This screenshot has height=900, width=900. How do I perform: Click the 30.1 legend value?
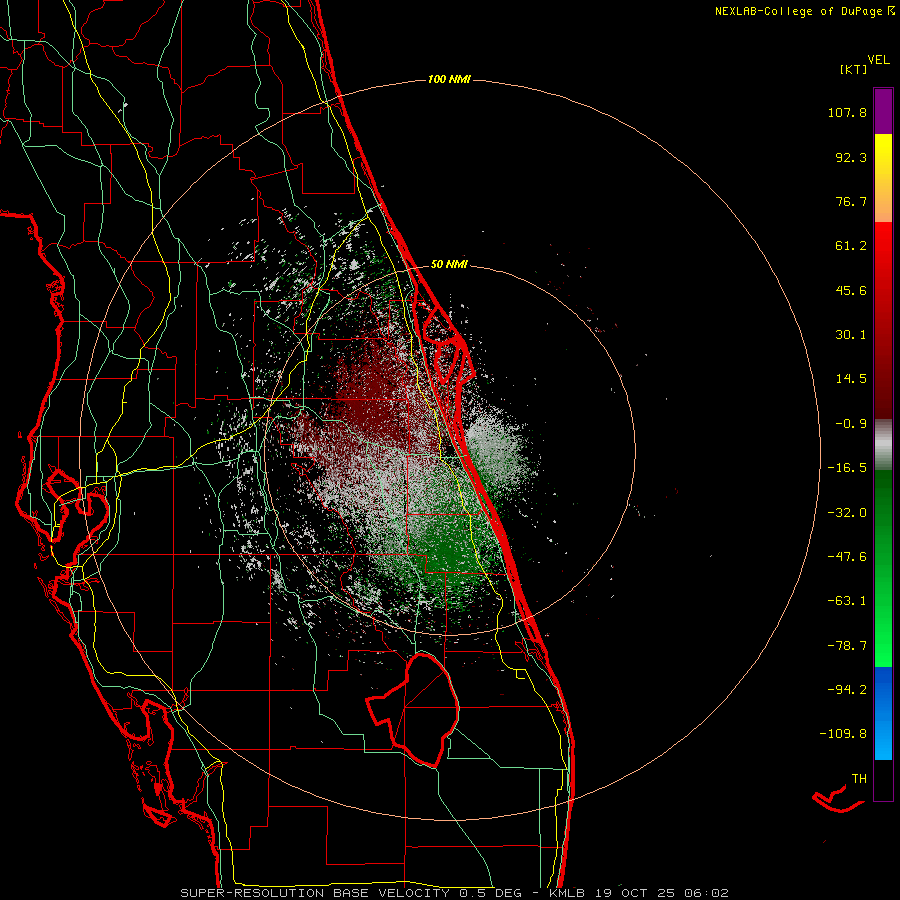point(851,335)
